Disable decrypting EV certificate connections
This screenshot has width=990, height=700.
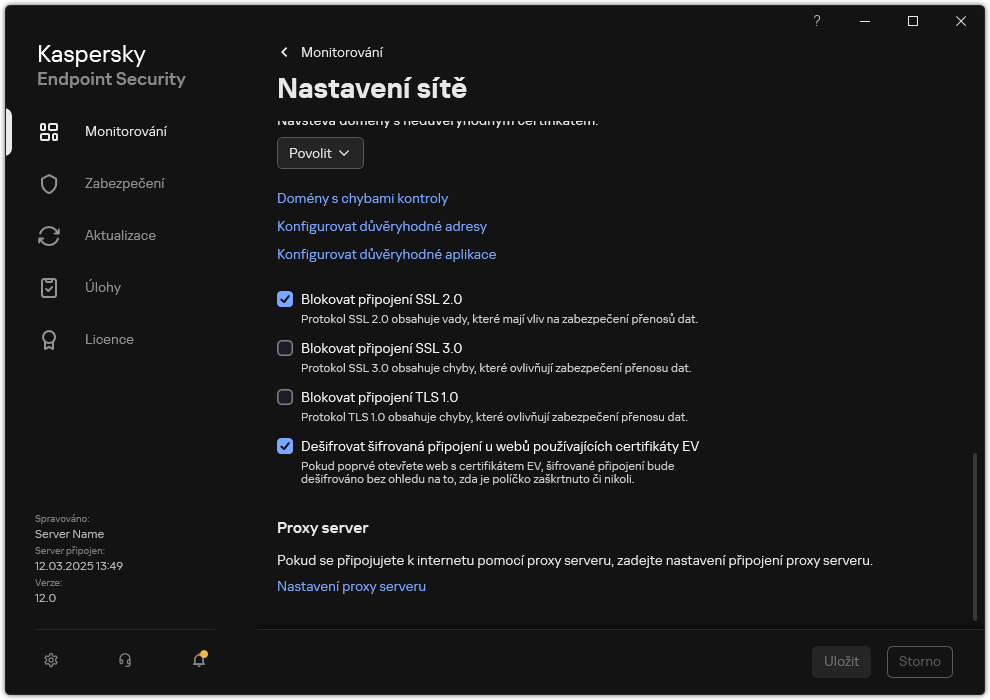[285, 445]
